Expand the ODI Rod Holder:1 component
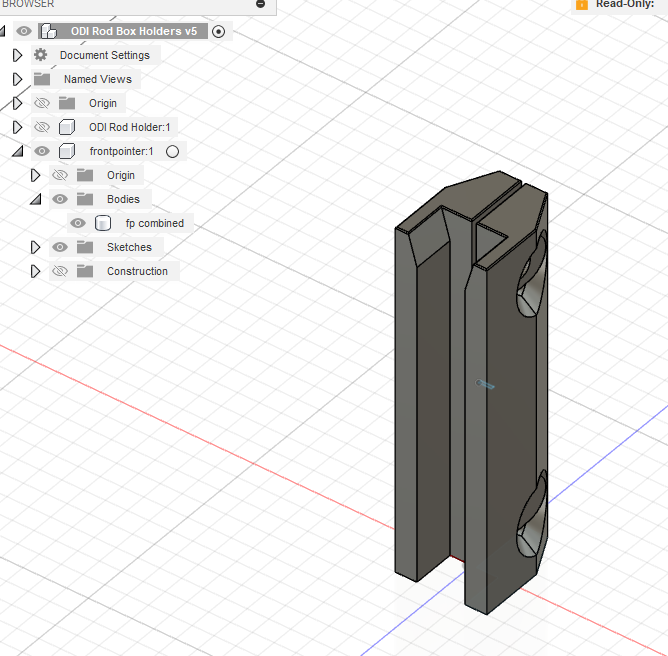 tap(17, 127)
